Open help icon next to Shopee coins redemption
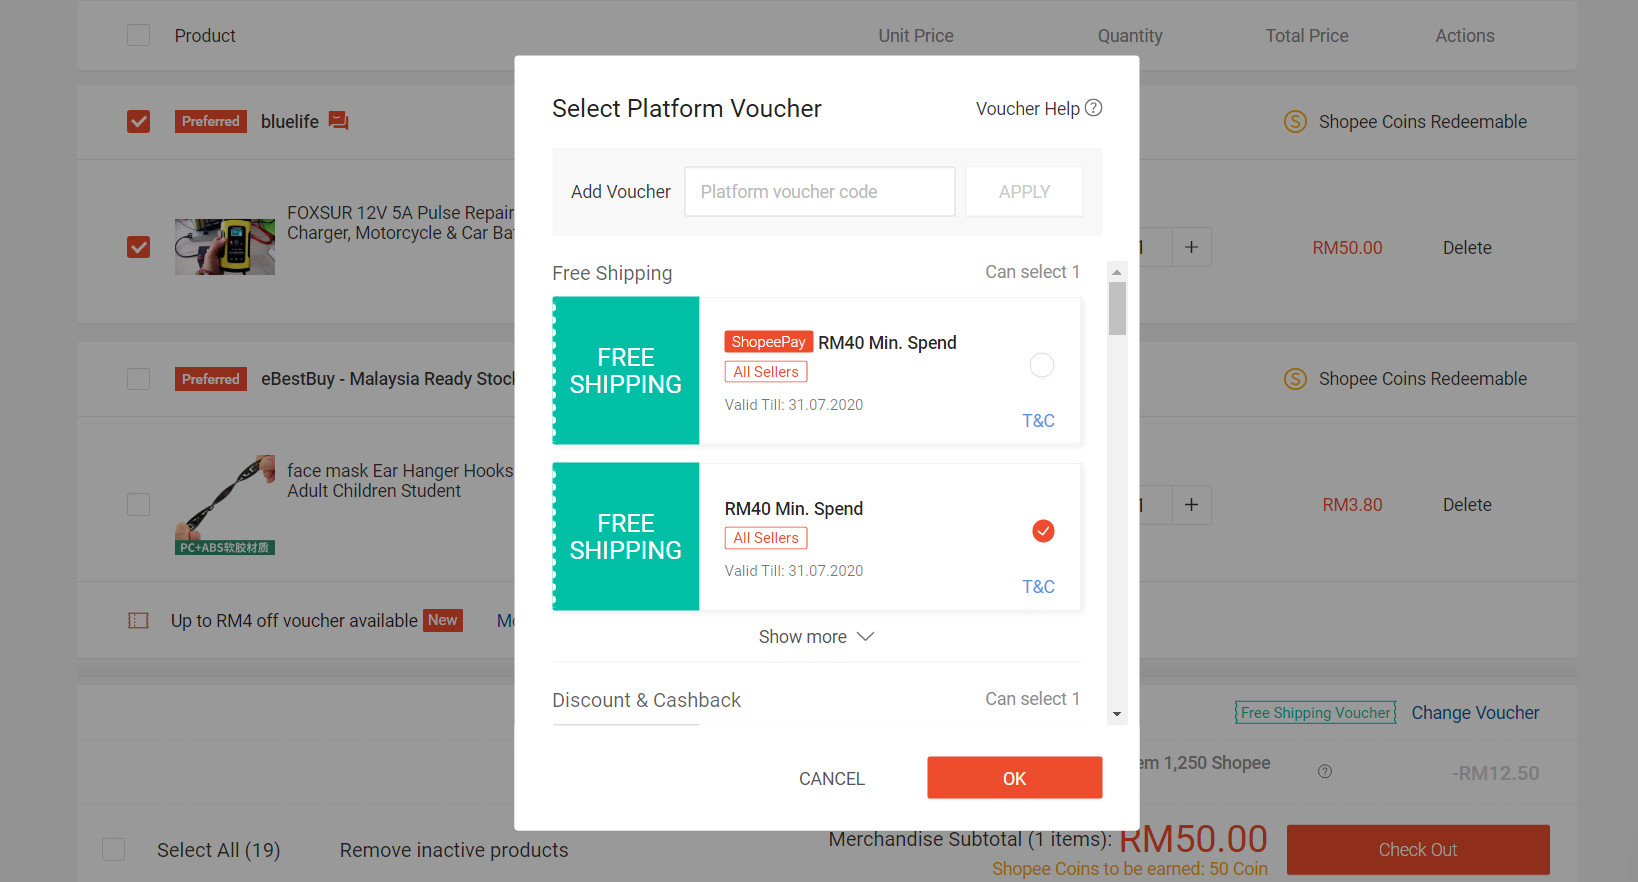 pos(1325,771)
